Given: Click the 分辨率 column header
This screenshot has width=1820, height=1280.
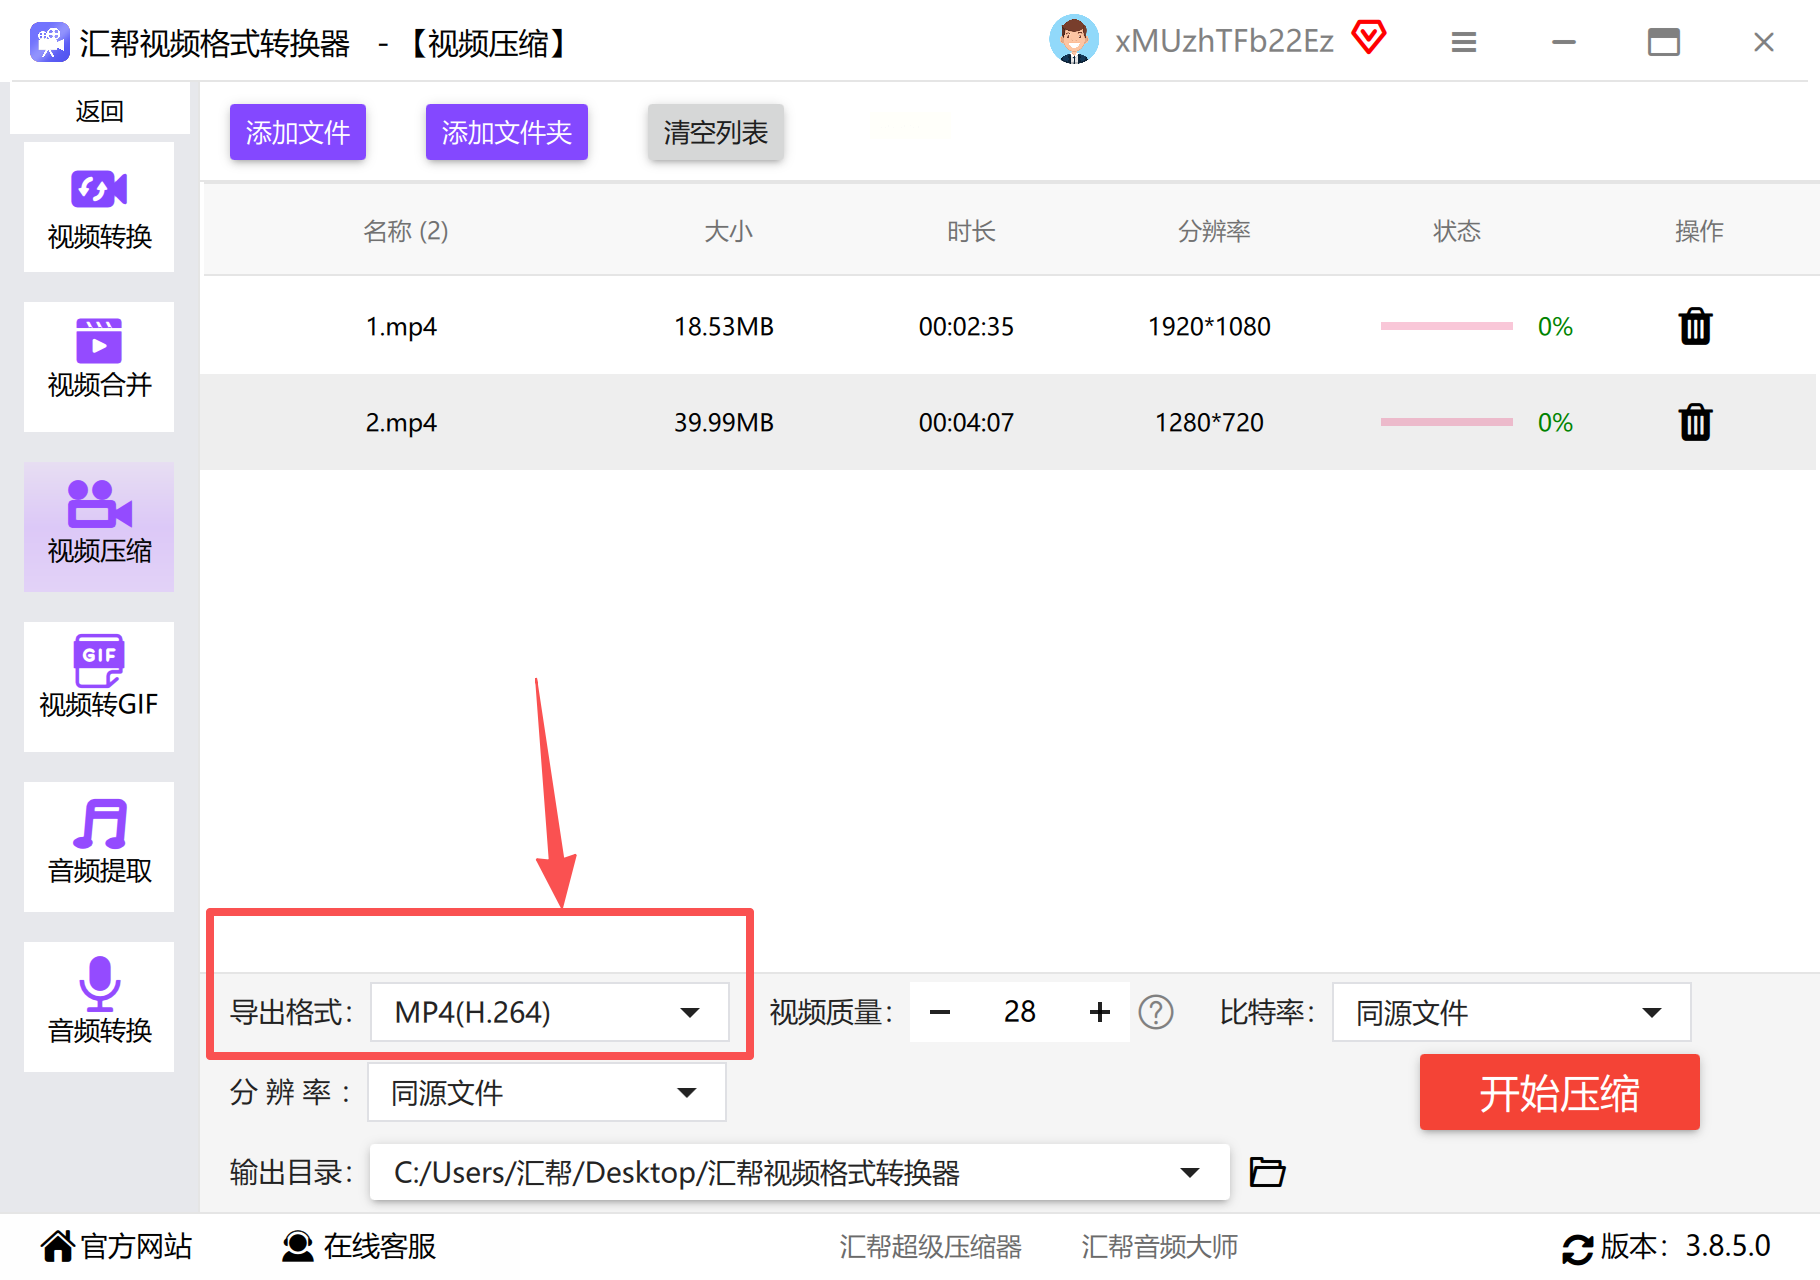Looking at the screenshot, I should click(x=1214, y=231).
